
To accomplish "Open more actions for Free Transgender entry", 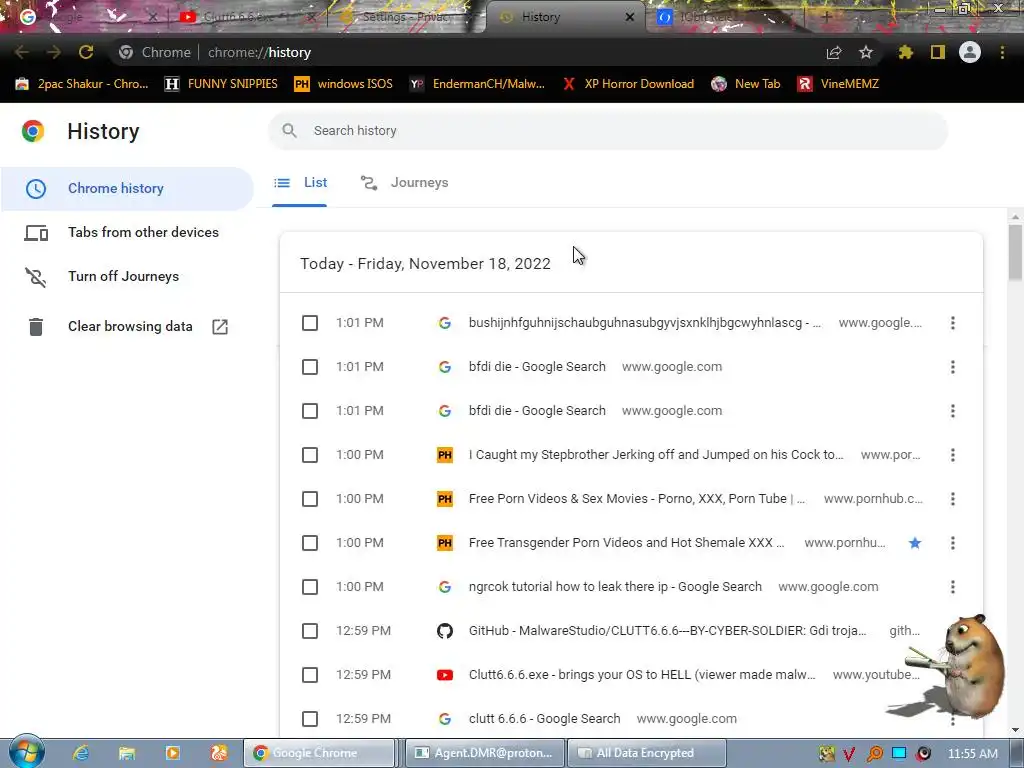I will (x=953, y=543).
